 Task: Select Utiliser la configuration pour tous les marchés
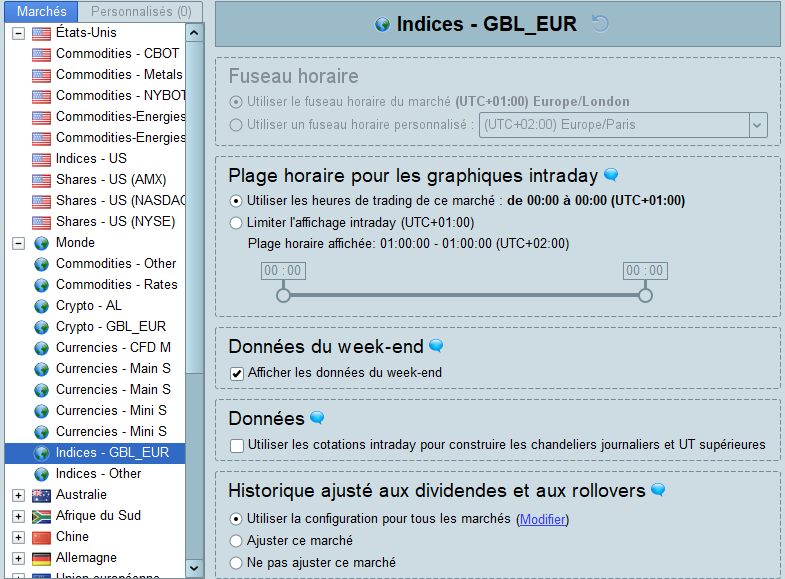tap(235, 519)
